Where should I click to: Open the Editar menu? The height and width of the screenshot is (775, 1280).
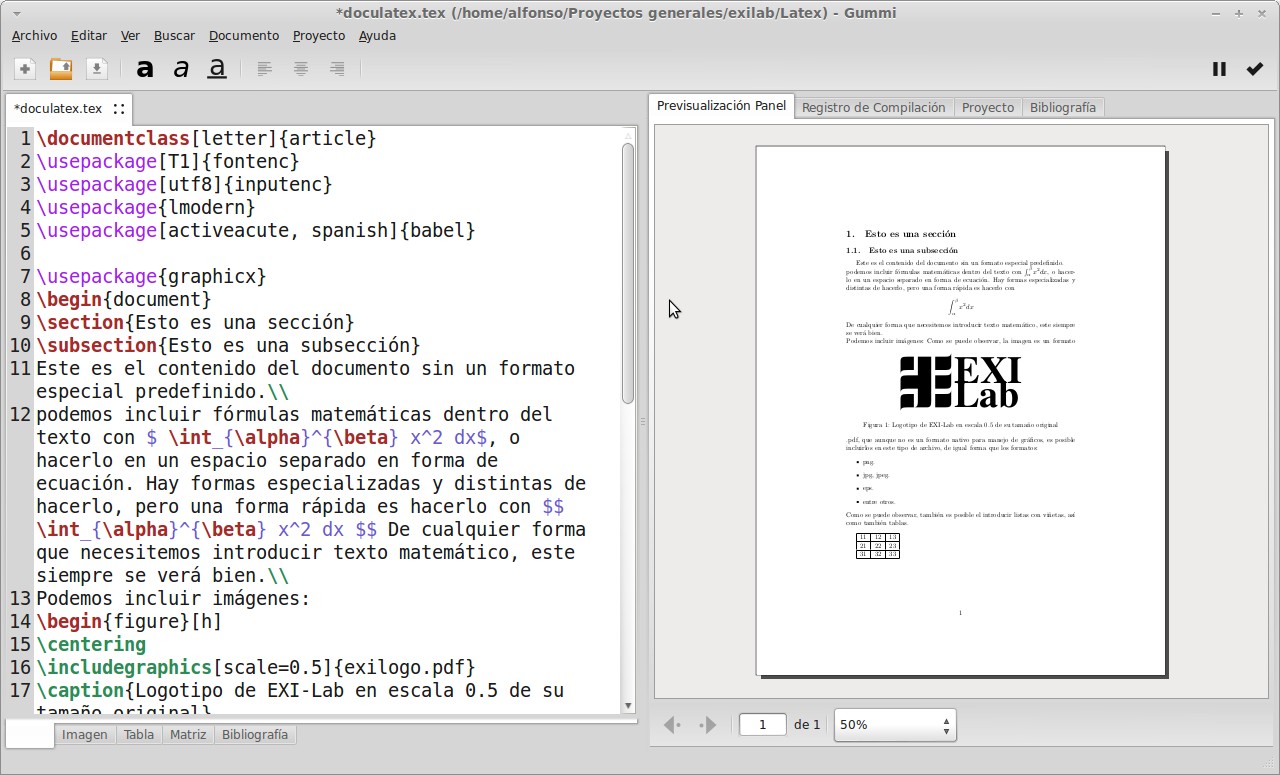click(89, 35)
